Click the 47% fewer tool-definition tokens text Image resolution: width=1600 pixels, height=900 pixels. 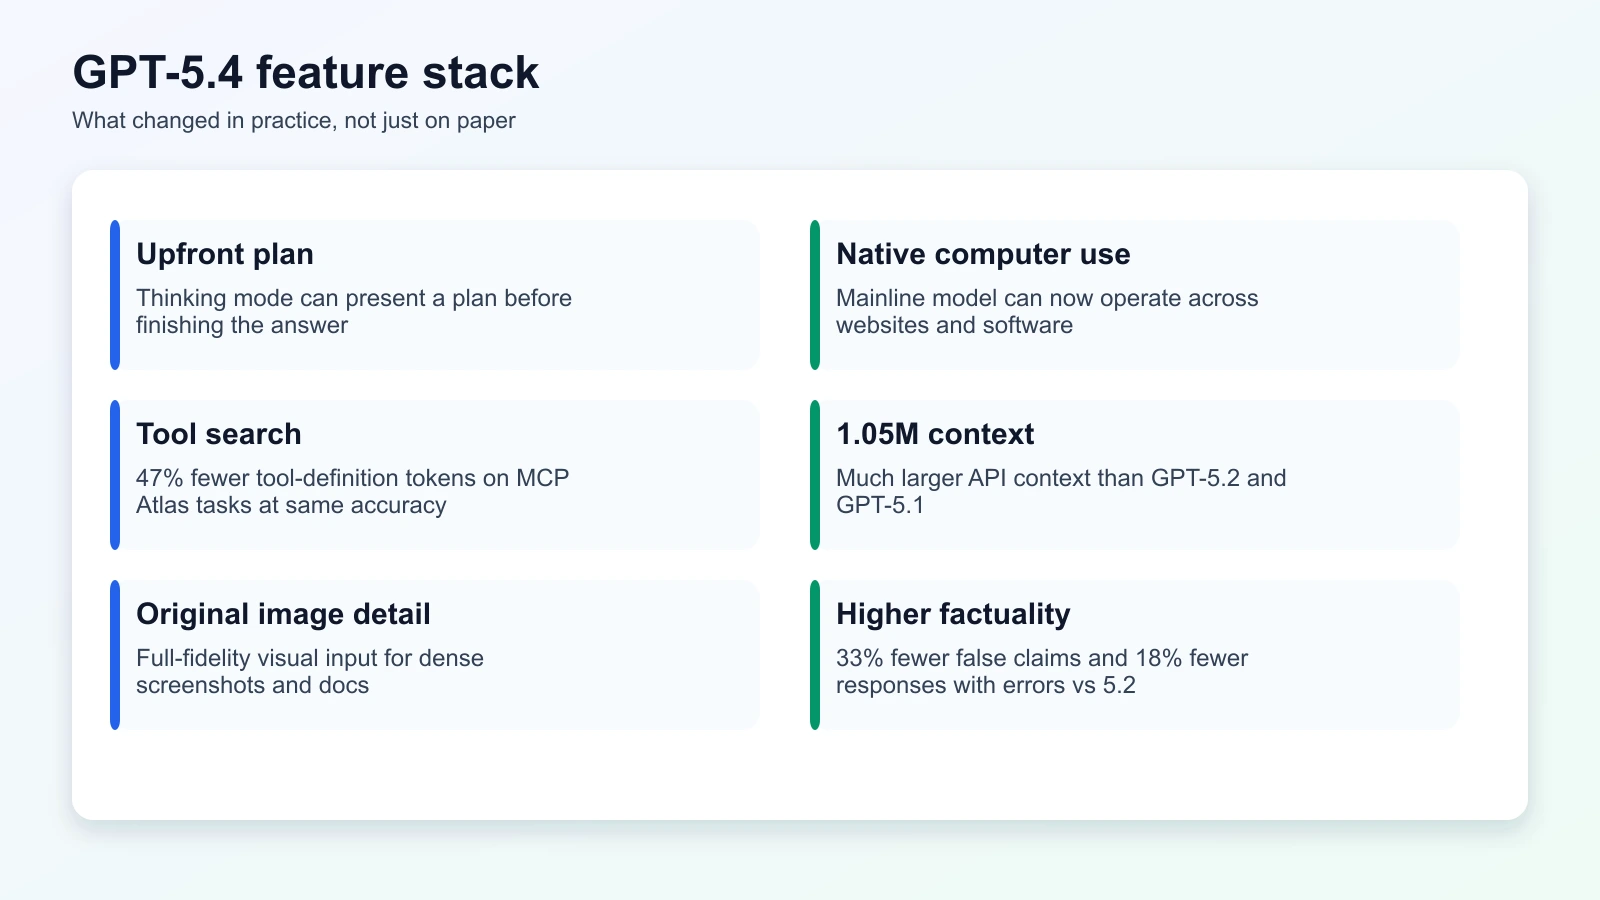pyautogui.click(x=352, y=491)
